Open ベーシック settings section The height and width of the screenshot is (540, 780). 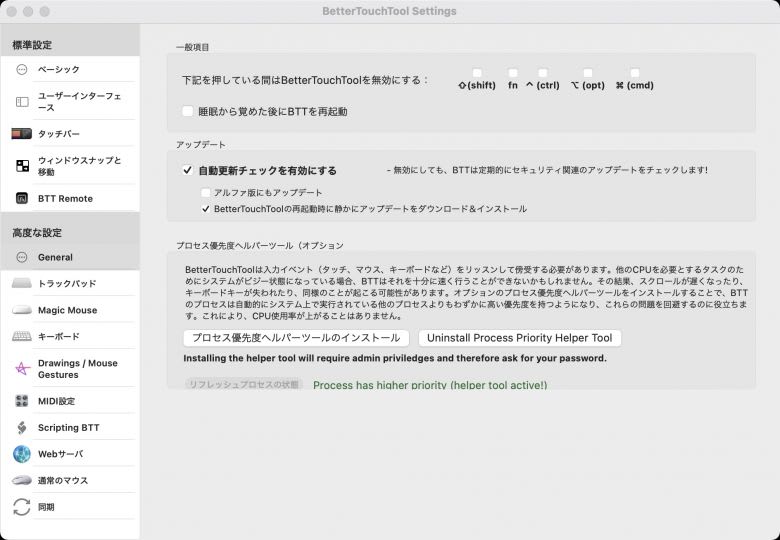tap(71, 70)
